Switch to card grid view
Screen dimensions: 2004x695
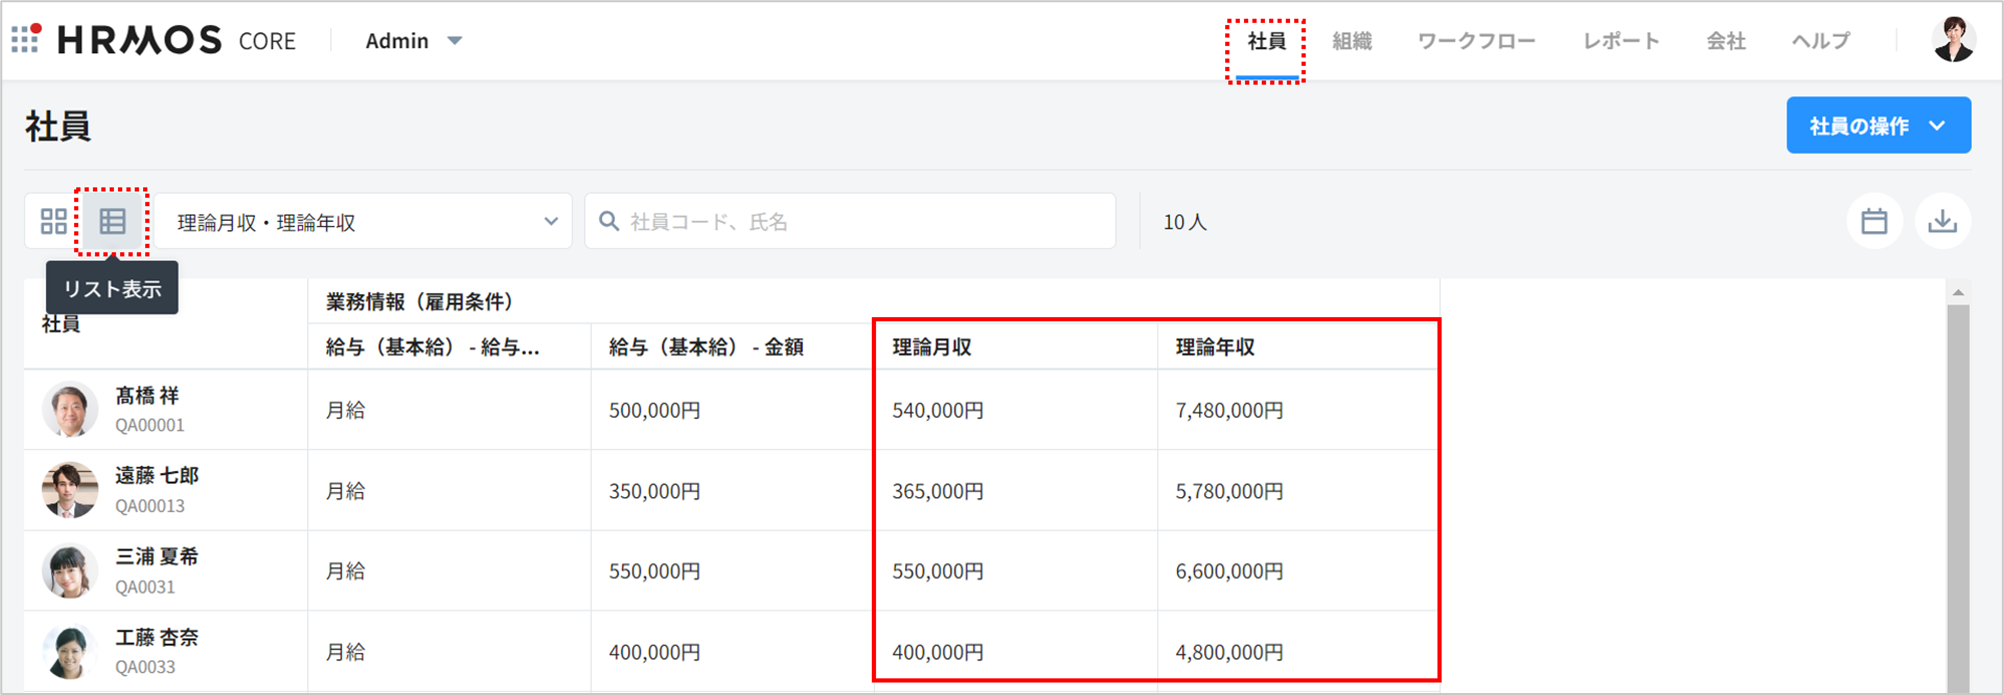(x=53, y=221)
